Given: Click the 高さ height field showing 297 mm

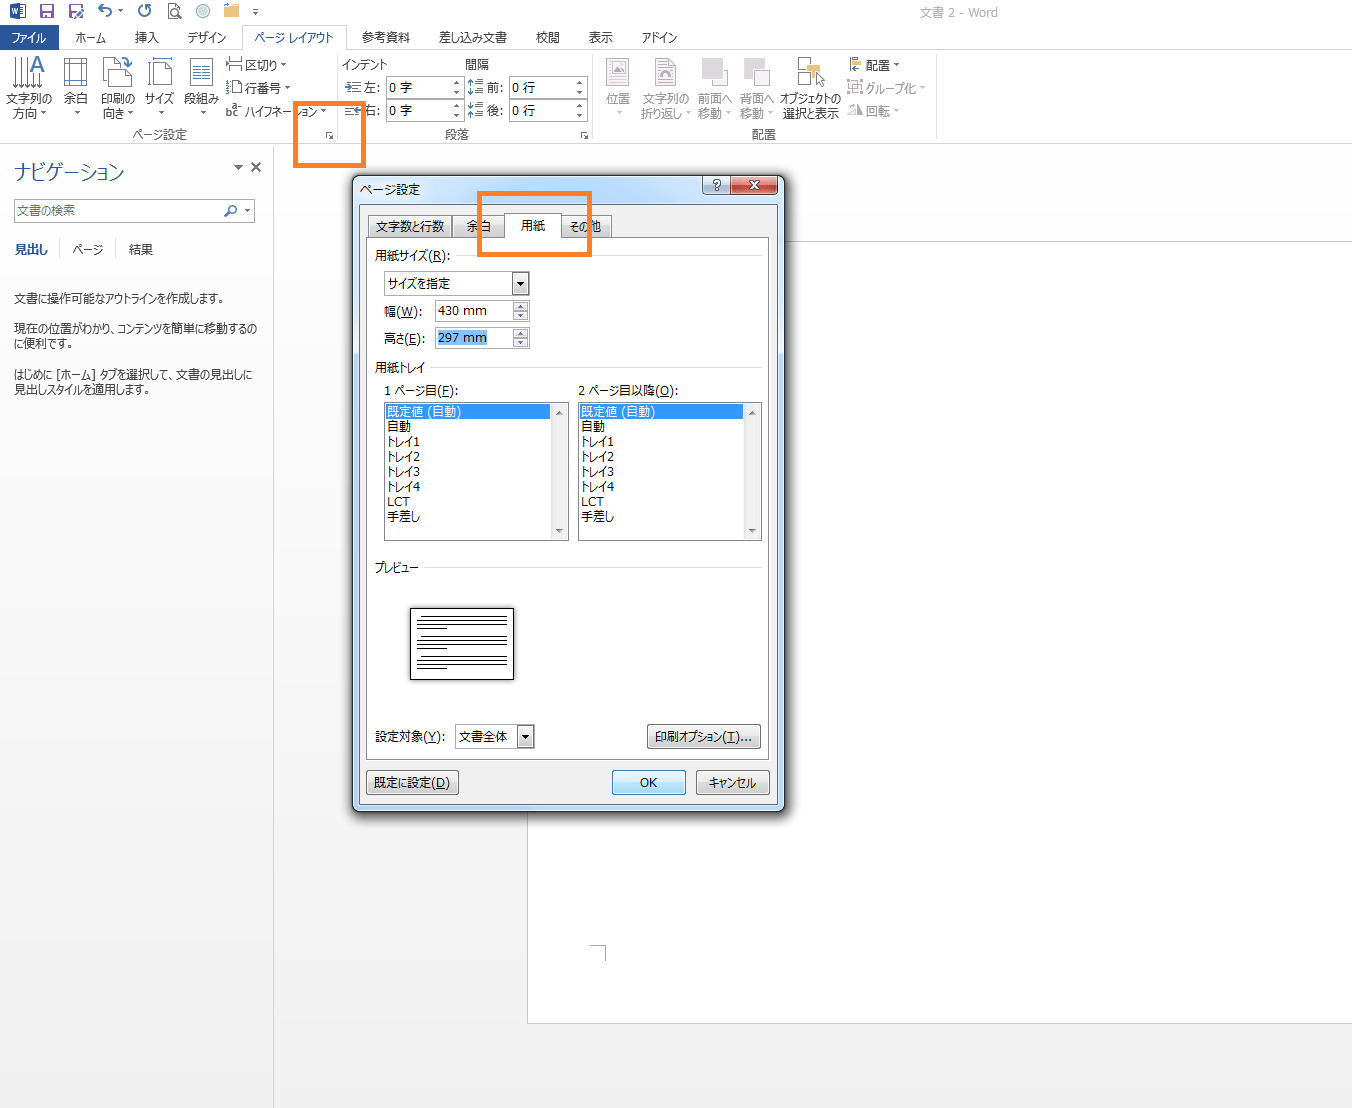Looking at the screenshot, I should pos(474,338).
